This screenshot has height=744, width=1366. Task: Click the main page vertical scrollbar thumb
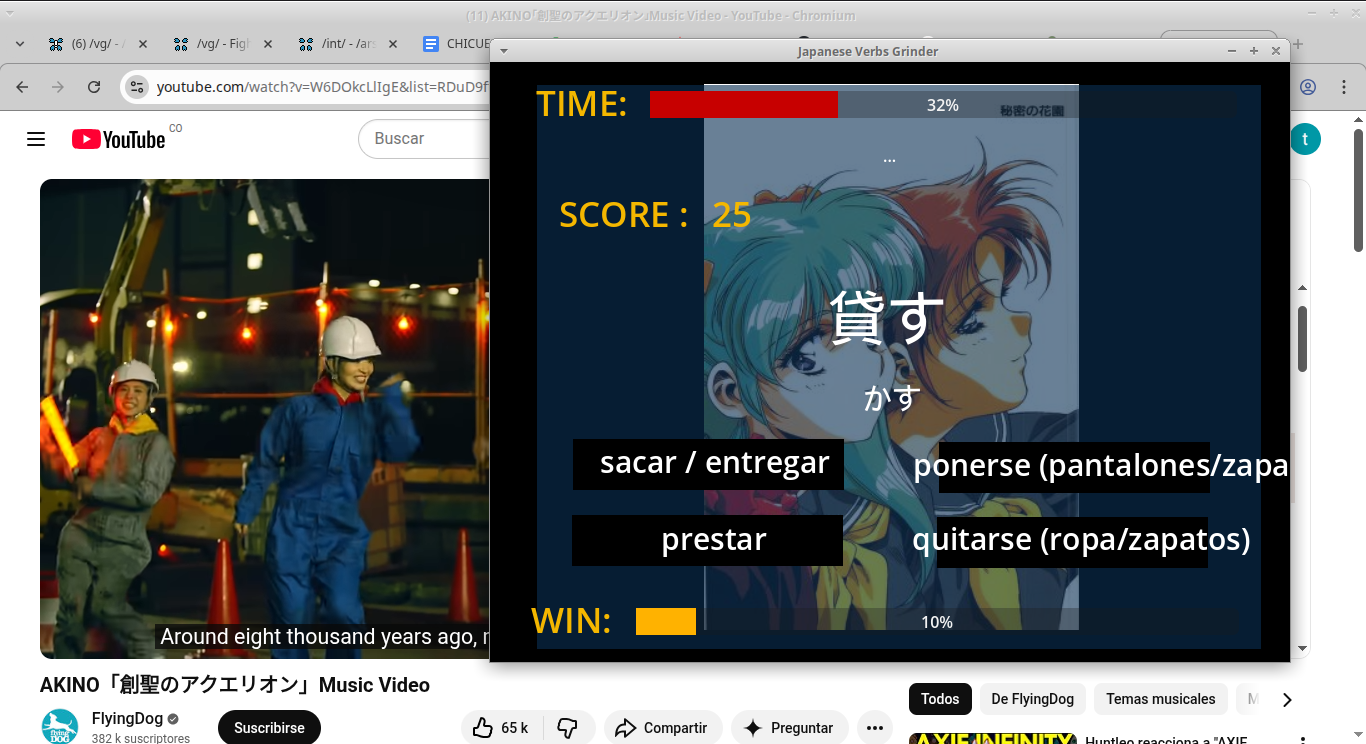pyautogui.click(x=1358, y=191)
